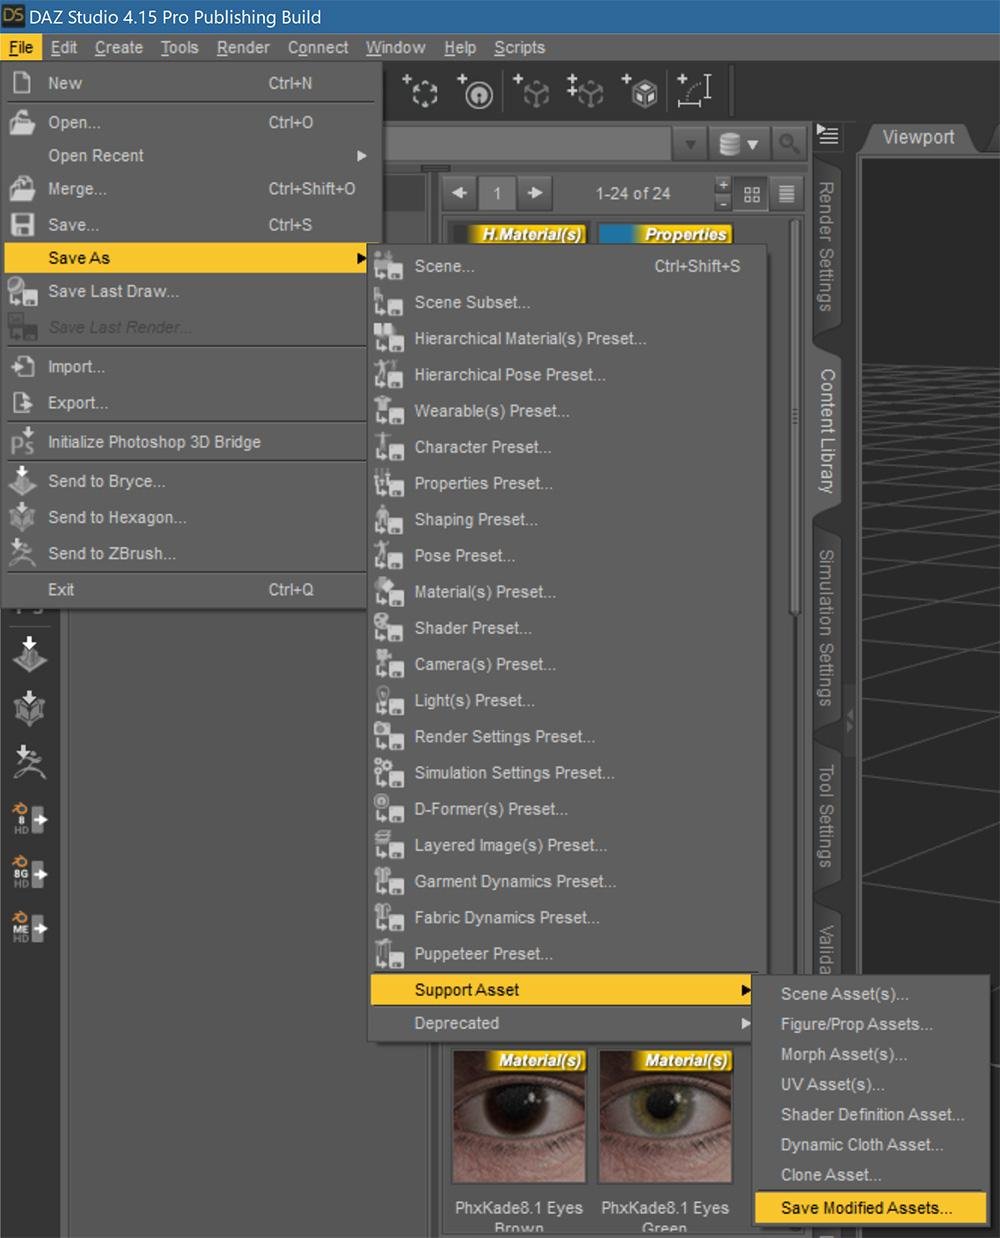Choose Import... from File menu
The image size is (1000, 1238).
click(186, 367)
